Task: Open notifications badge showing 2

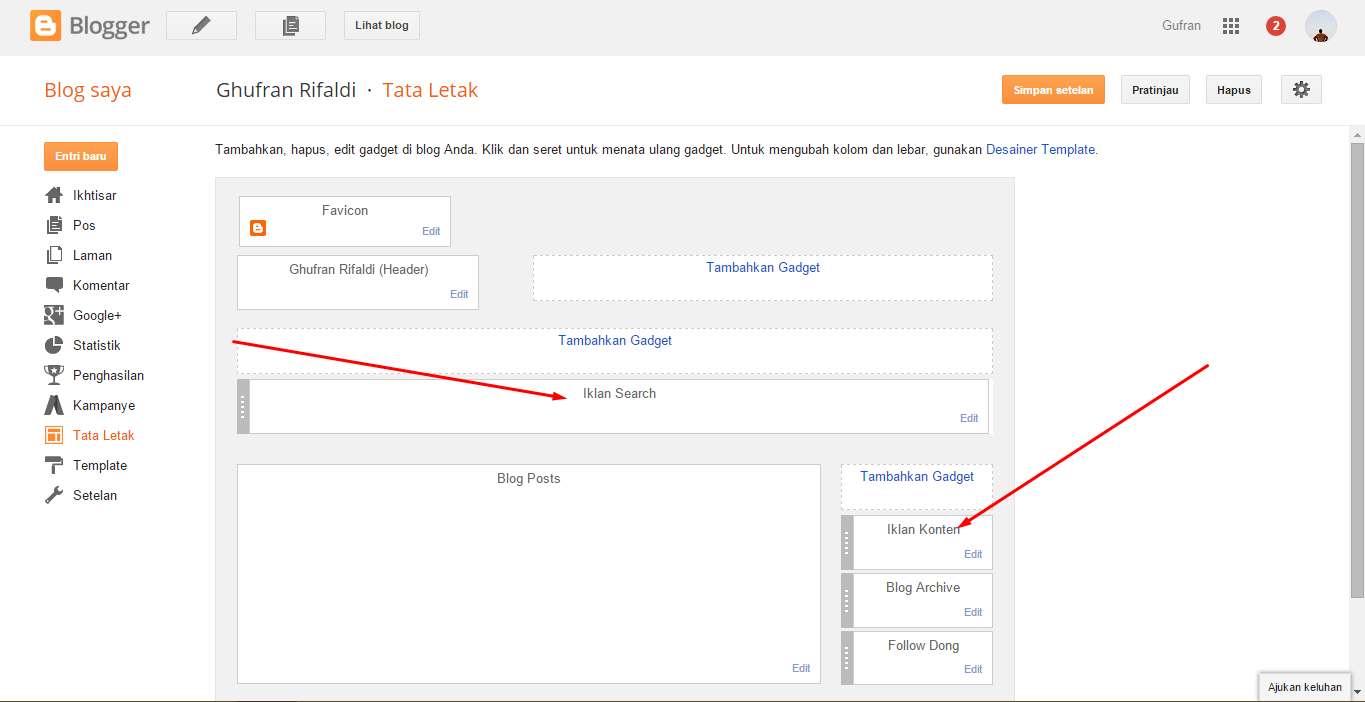Action: point(1276,26)
